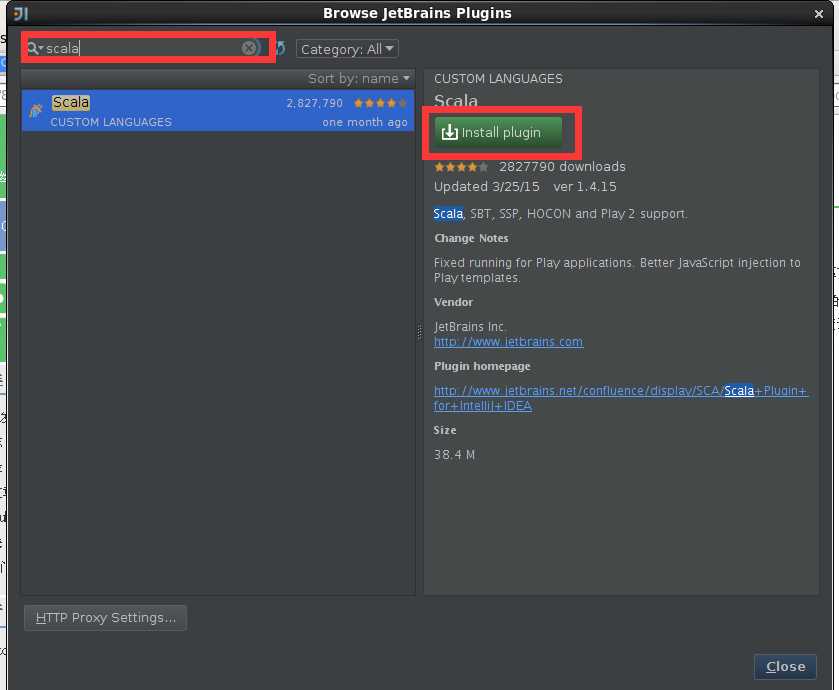
Task: Open the Category: All dropdown
Action: click(347, 49)
